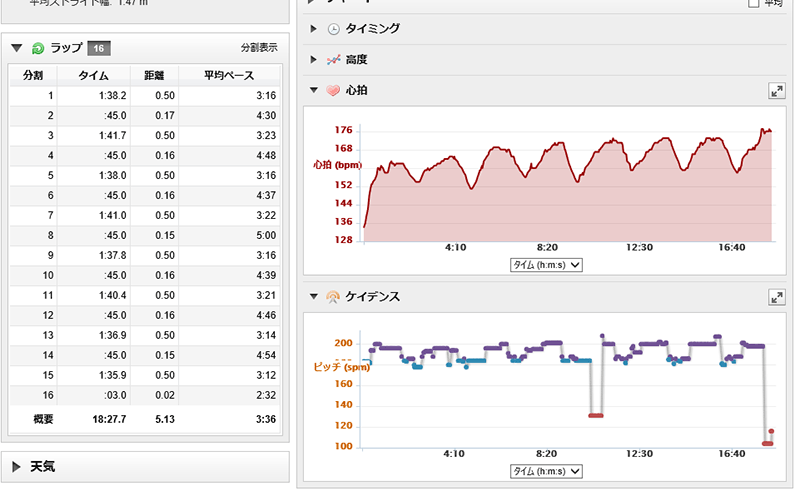Expand the タイミング section
Screen dimensions: 800x491
[314, 29]
